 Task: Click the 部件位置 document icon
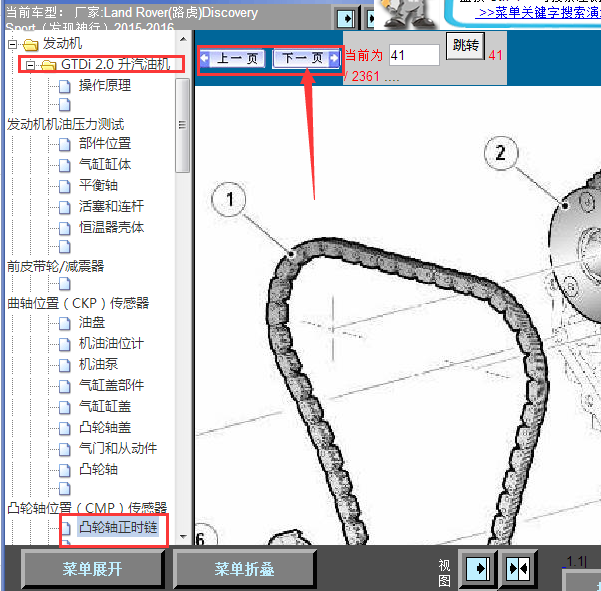pos(64,145)
